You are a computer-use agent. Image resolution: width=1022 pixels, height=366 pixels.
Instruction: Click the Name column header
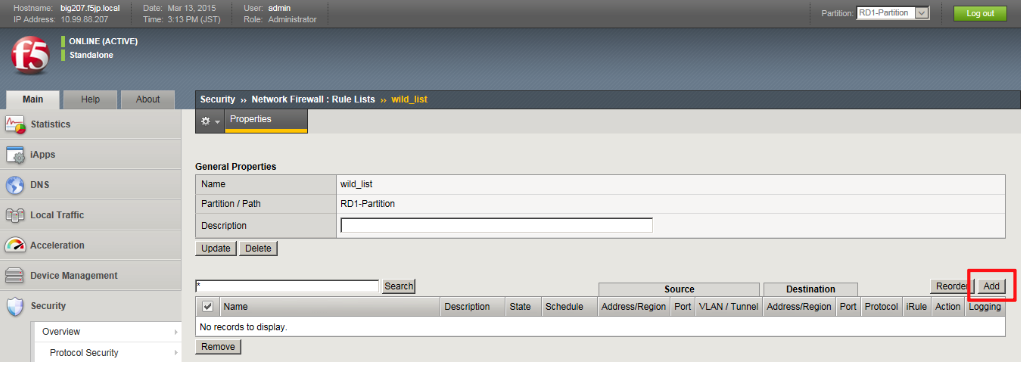pos(331,307)
